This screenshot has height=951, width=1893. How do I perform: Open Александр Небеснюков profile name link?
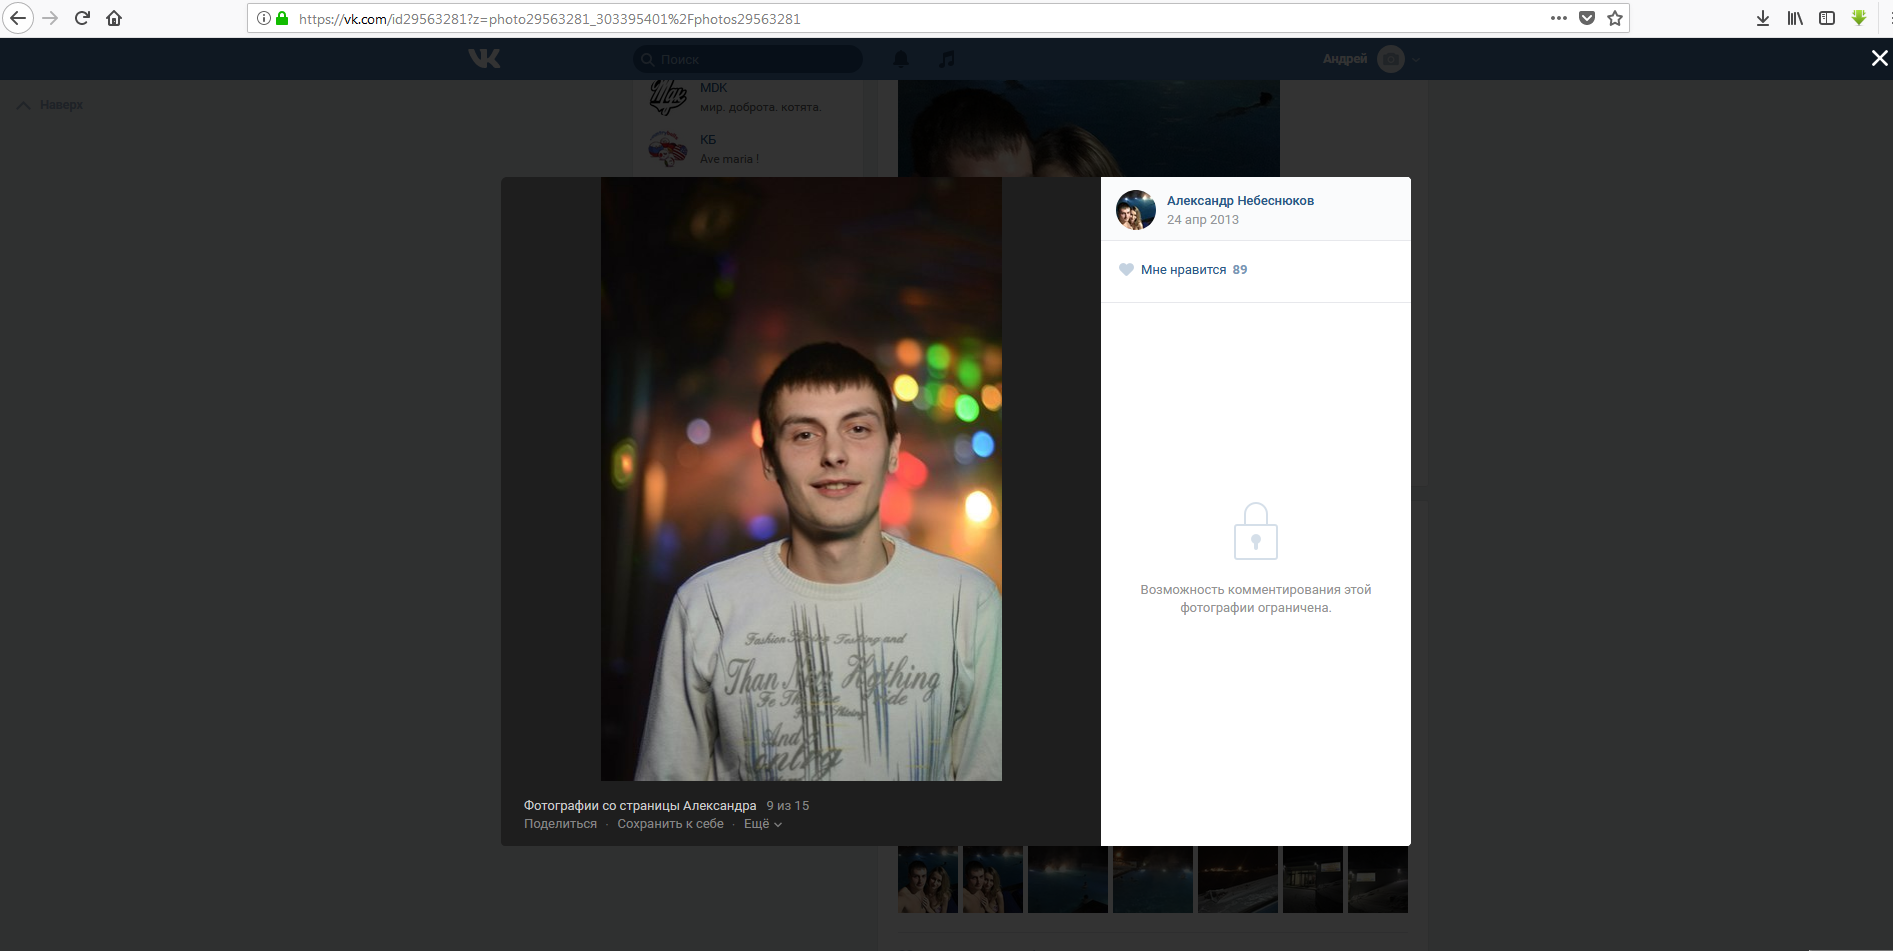1240,201
